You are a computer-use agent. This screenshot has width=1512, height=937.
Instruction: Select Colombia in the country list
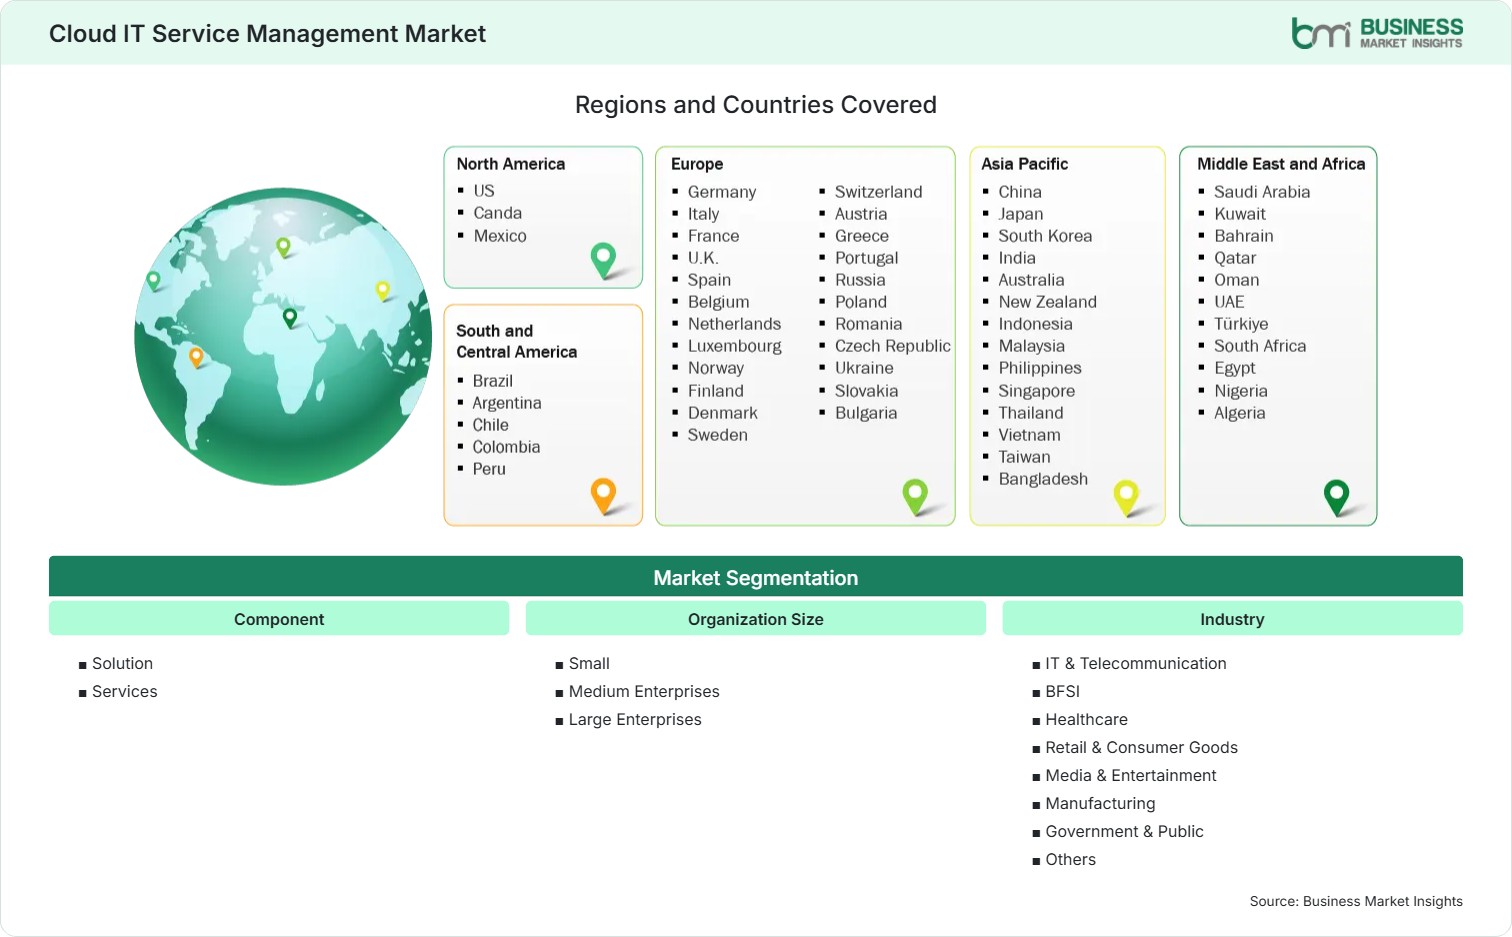click(506, 447)
